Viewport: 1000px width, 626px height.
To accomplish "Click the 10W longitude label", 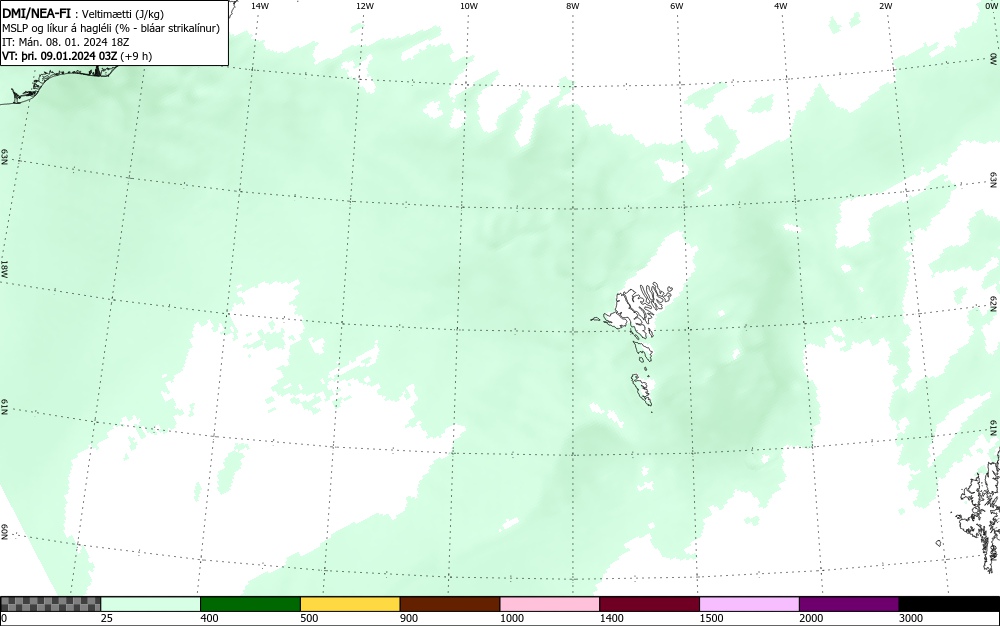I will point(469,6).
